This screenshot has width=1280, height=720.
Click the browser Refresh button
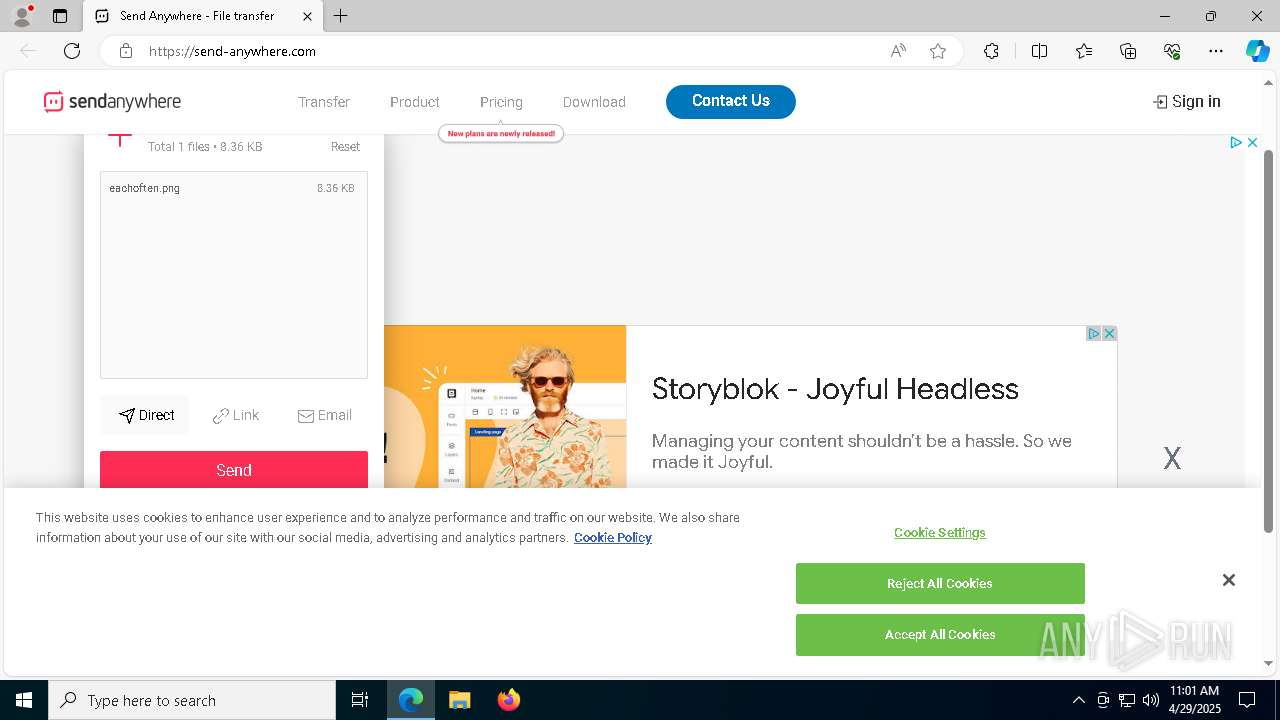coord(72,51)
